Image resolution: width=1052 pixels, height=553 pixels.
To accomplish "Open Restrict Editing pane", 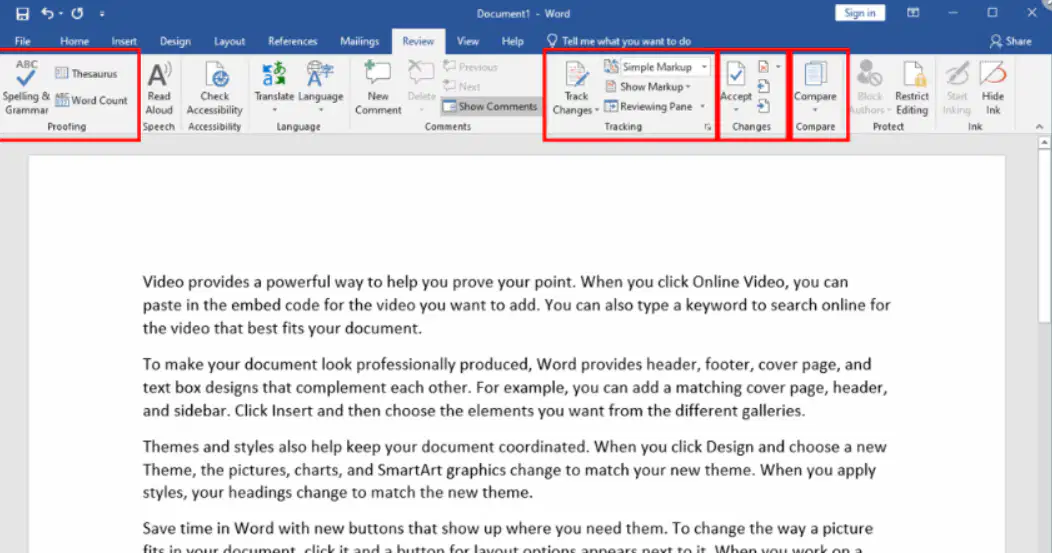I will 912,87.
